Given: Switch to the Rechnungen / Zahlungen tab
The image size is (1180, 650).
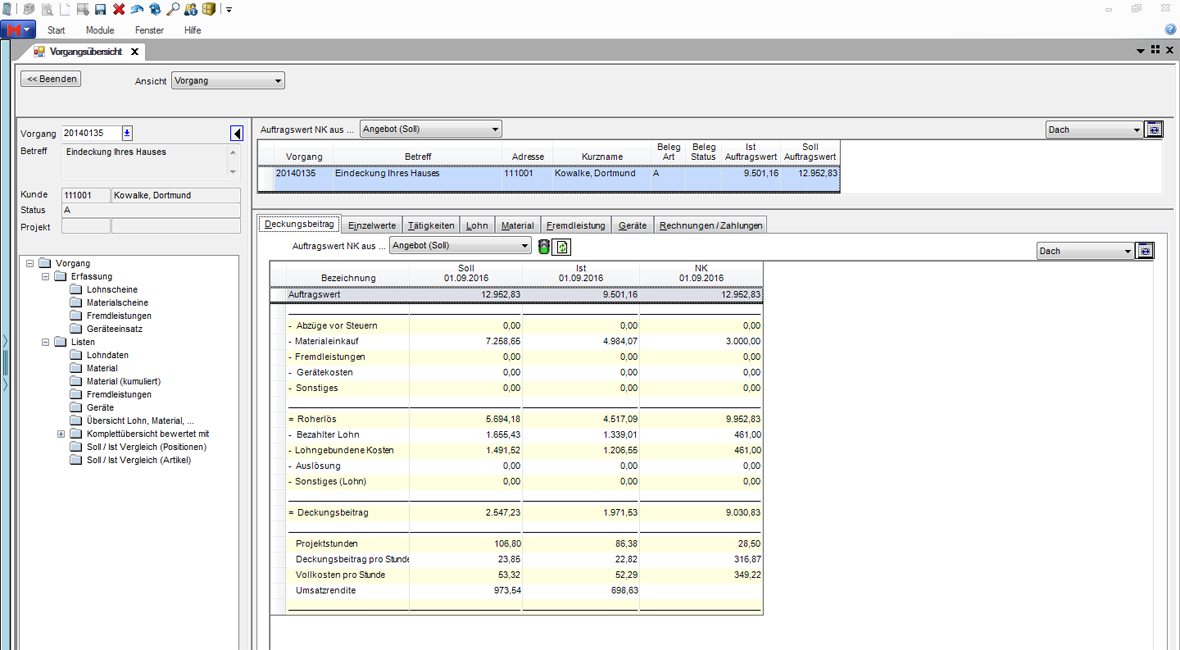Looking at the screenshot, I should tap(711, 225).
